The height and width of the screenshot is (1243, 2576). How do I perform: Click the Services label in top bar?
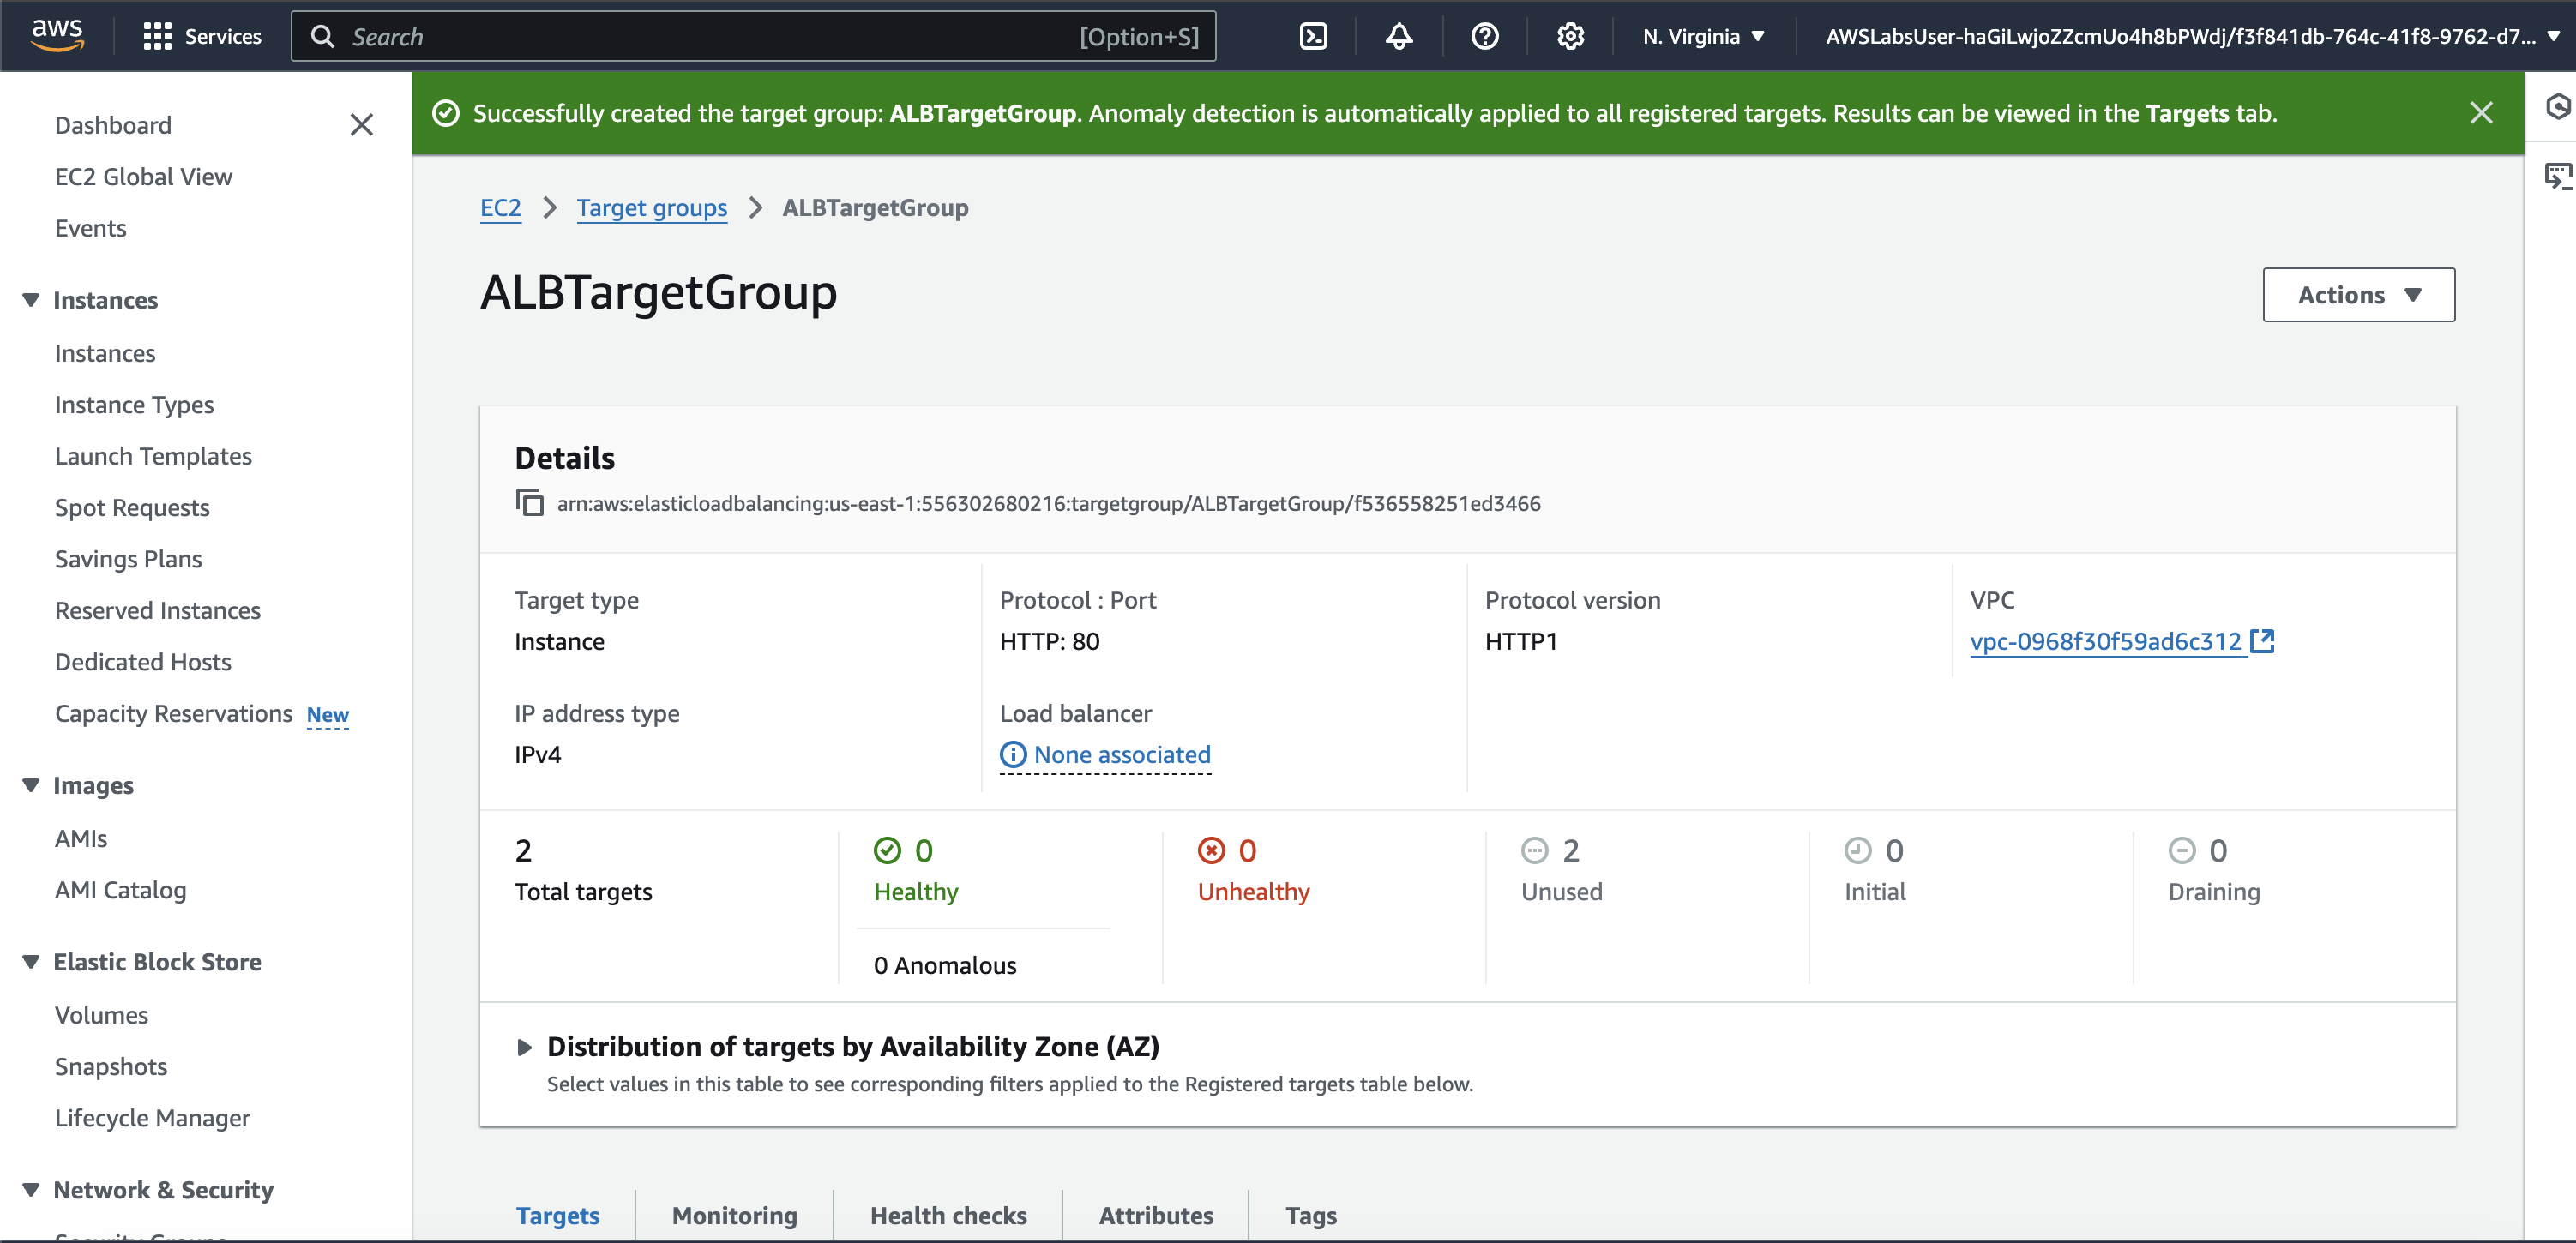click(223, 37)
